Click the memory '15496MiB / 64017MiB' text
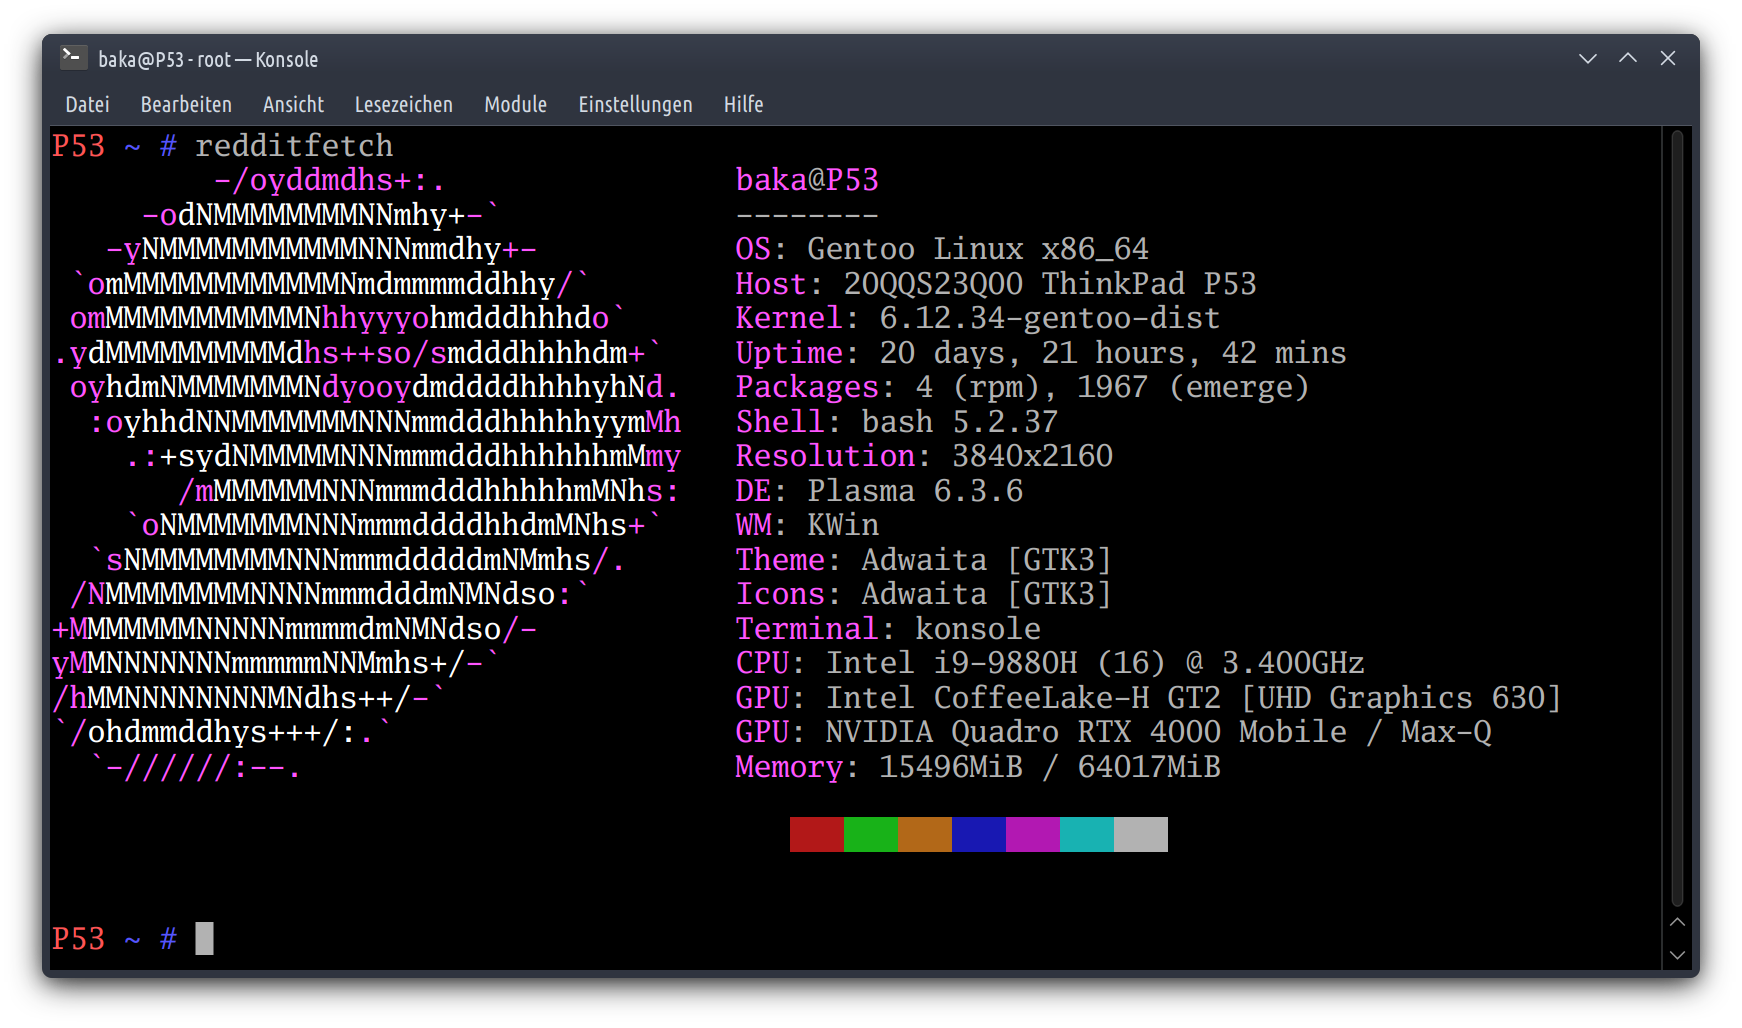 tap(1050, 767)
